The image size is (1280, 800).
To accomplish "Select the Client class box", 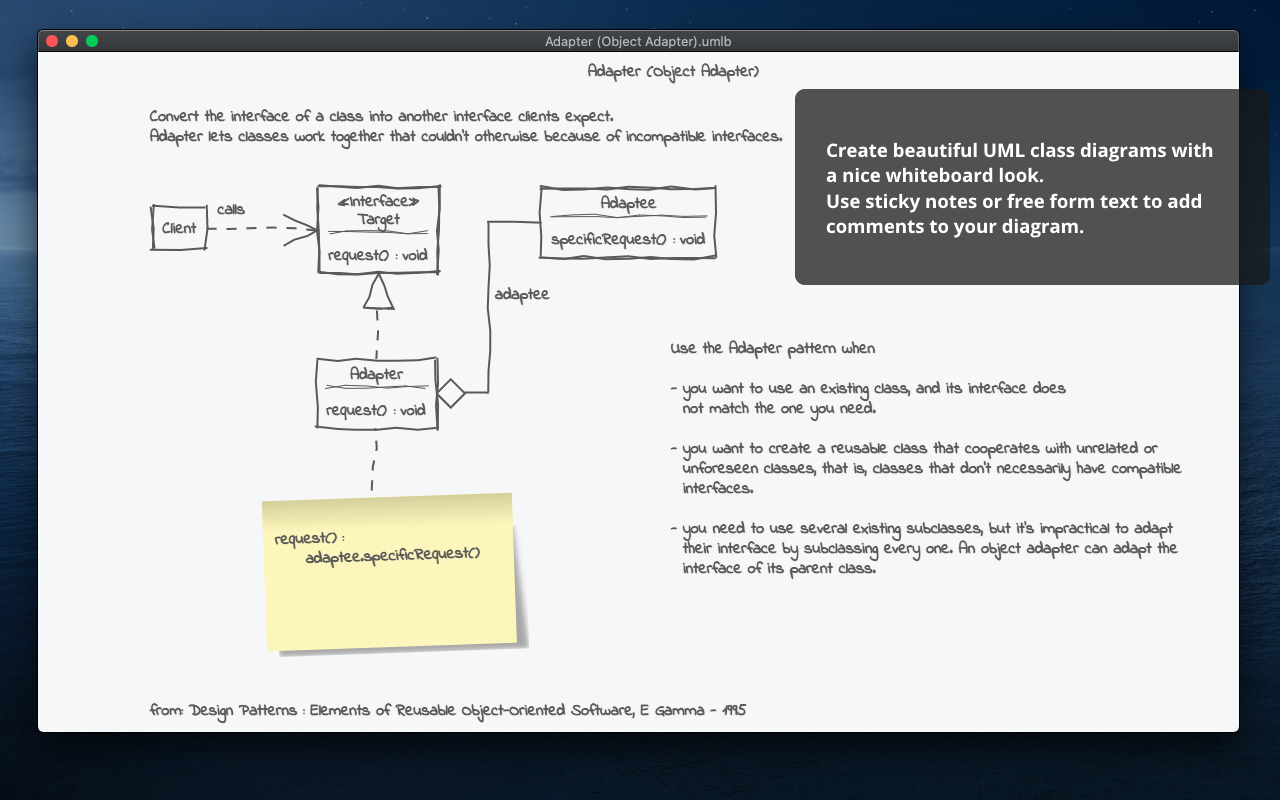I will (179, 228).
